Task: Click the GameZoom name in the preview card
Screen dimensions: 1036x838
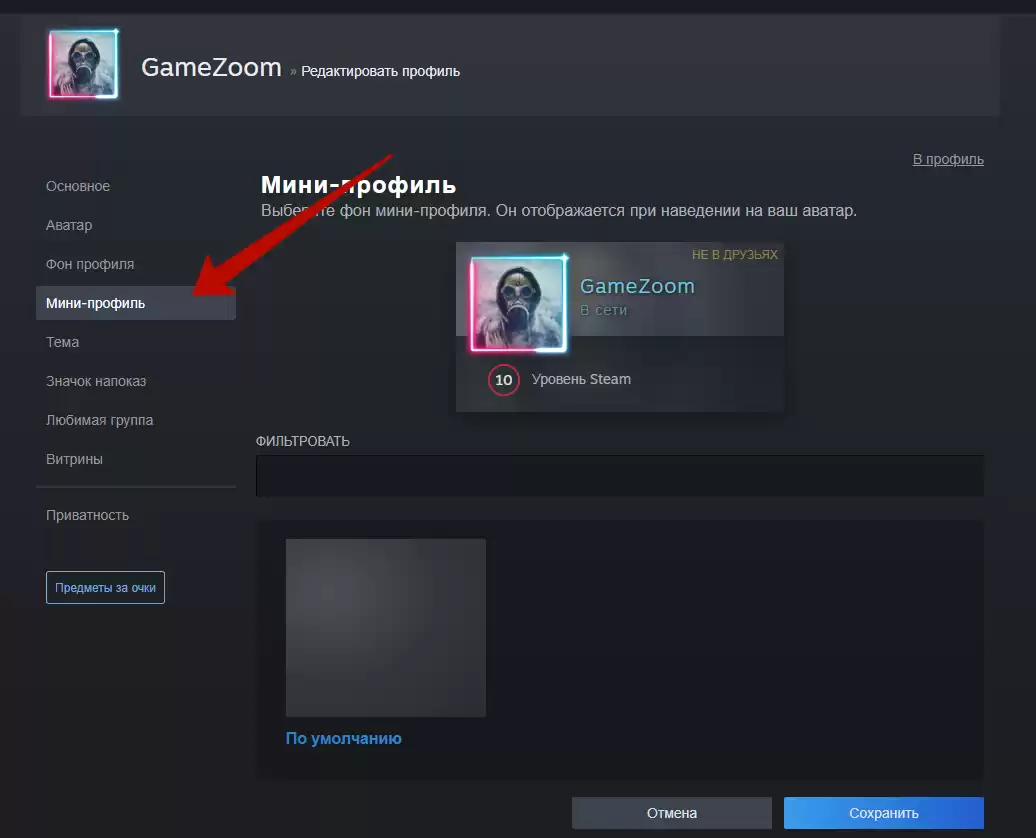Action: click(x=637, y=286)
